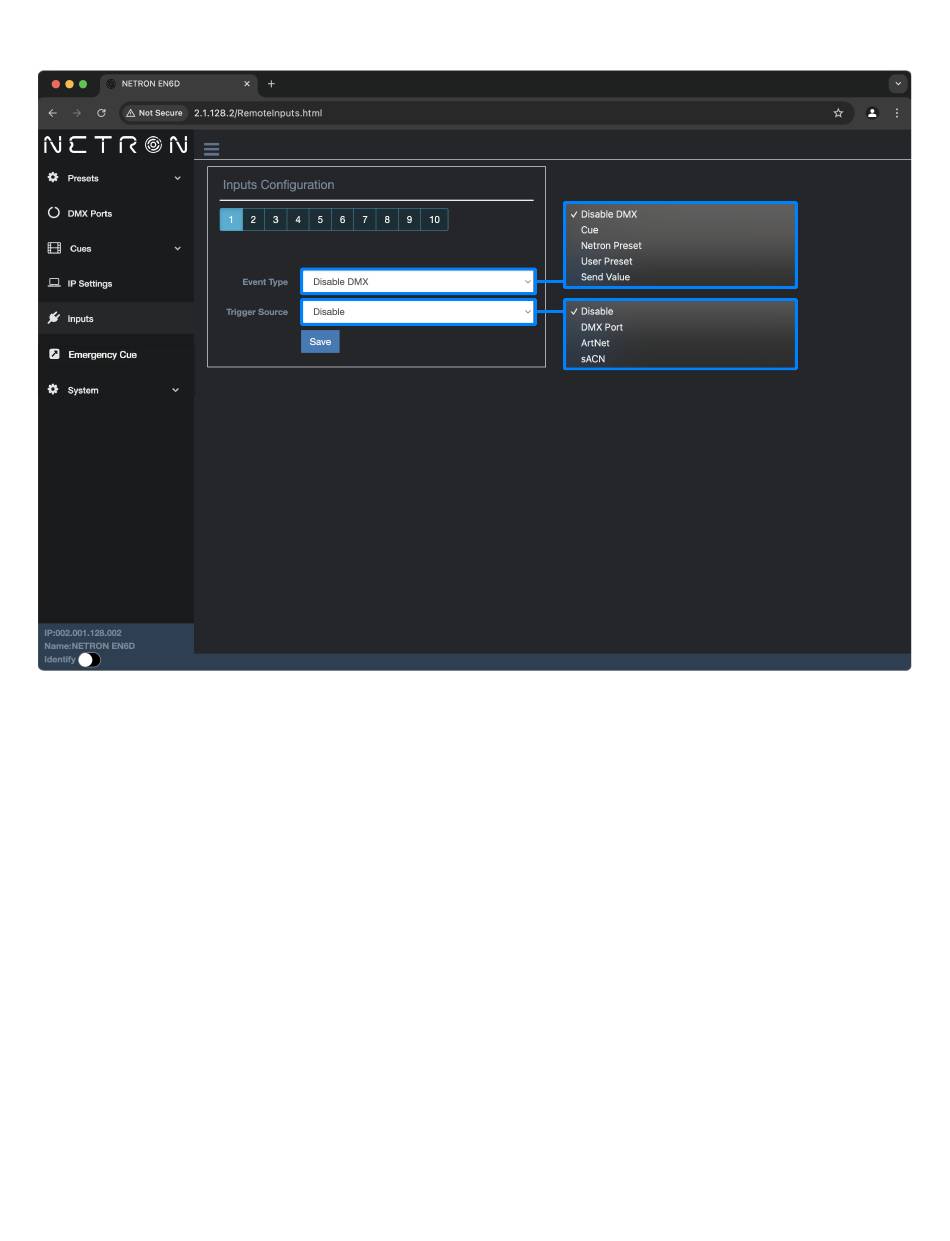This screenshot has width=950, height=1241.
Task: Click the Inputs plug icon
Action: tap(54, 318)
